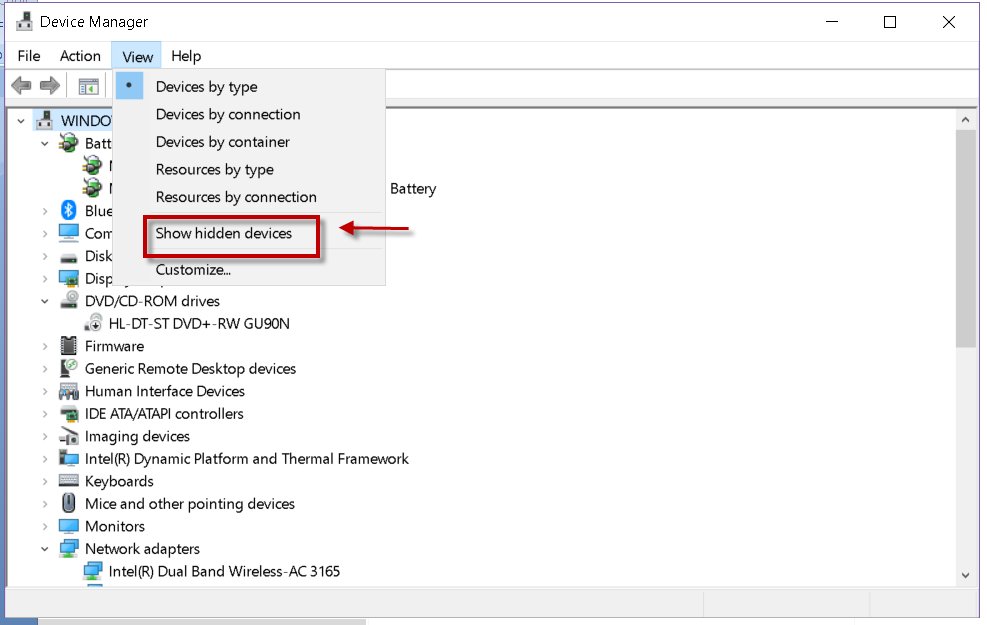Click the Intel Dynamic Platform folder icon
Screen dimensions: 987x625
tap(69, 458)
